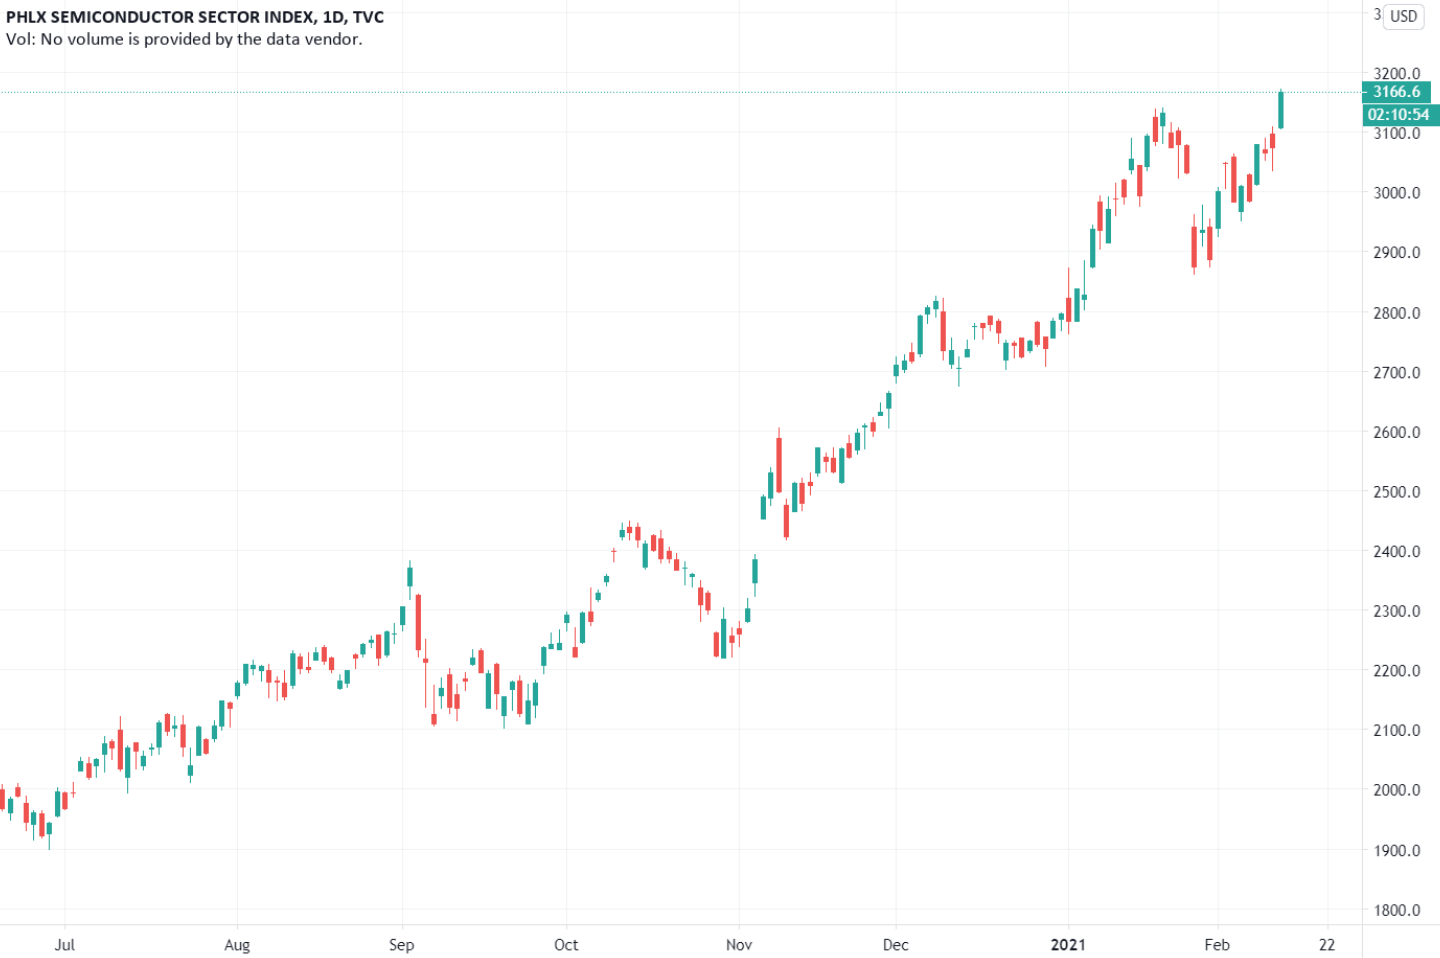Click the Nov label on time axis

739,945
